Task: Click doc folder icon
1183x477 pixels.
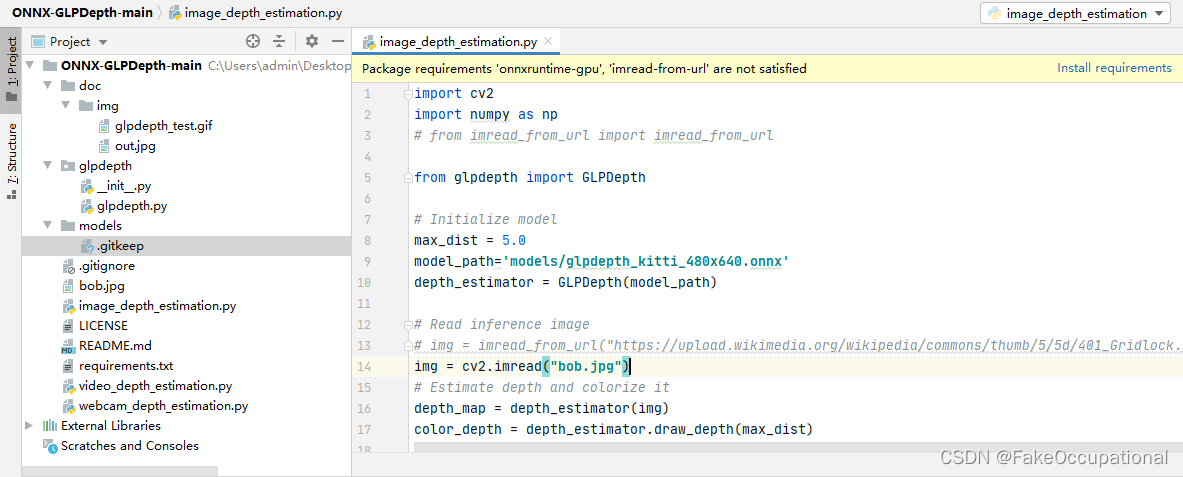Action: pos(69,85)
